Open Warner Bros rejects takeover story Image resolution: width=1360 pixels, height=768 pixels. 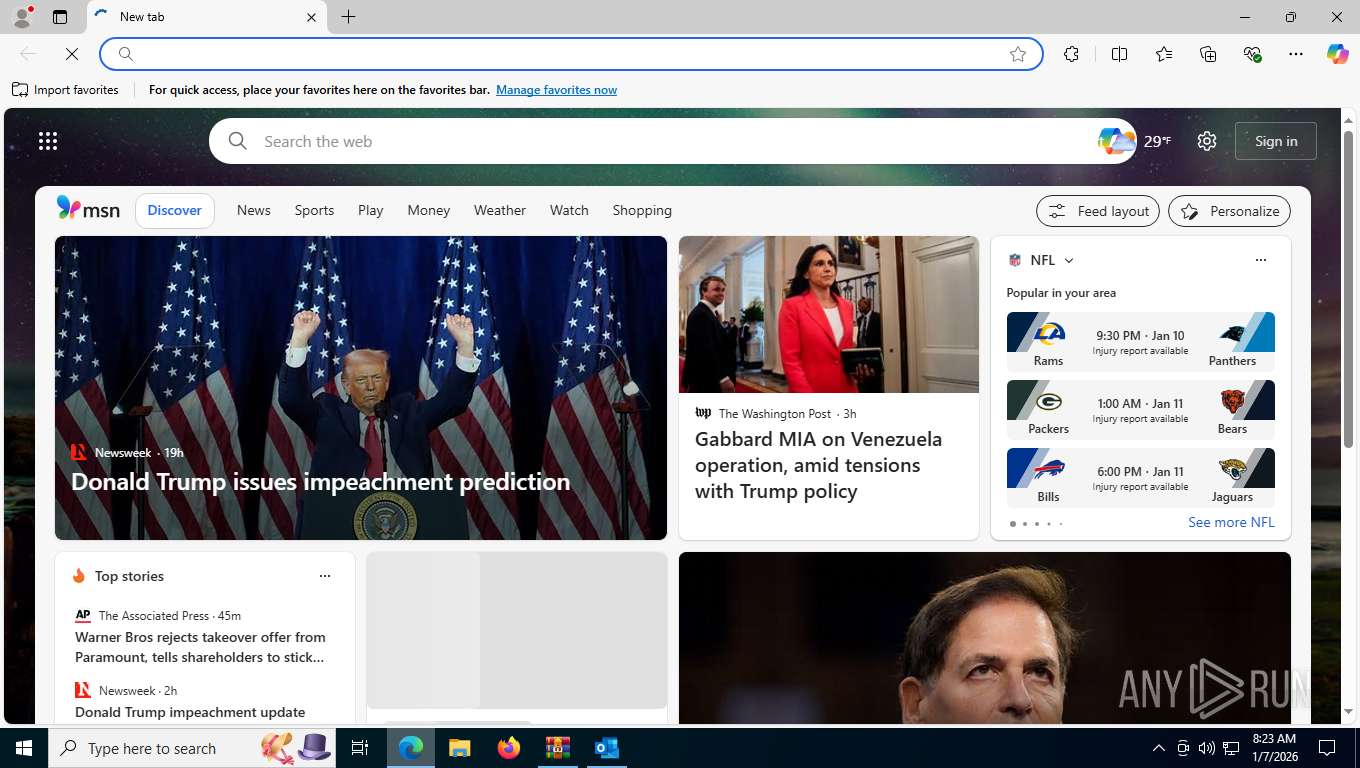(200, 647)
